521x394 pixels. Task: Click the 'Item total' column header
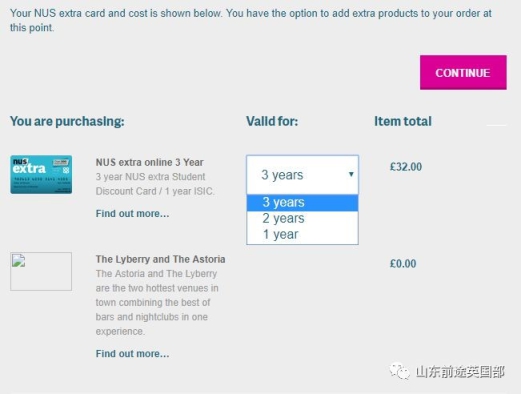coord(403,121)
